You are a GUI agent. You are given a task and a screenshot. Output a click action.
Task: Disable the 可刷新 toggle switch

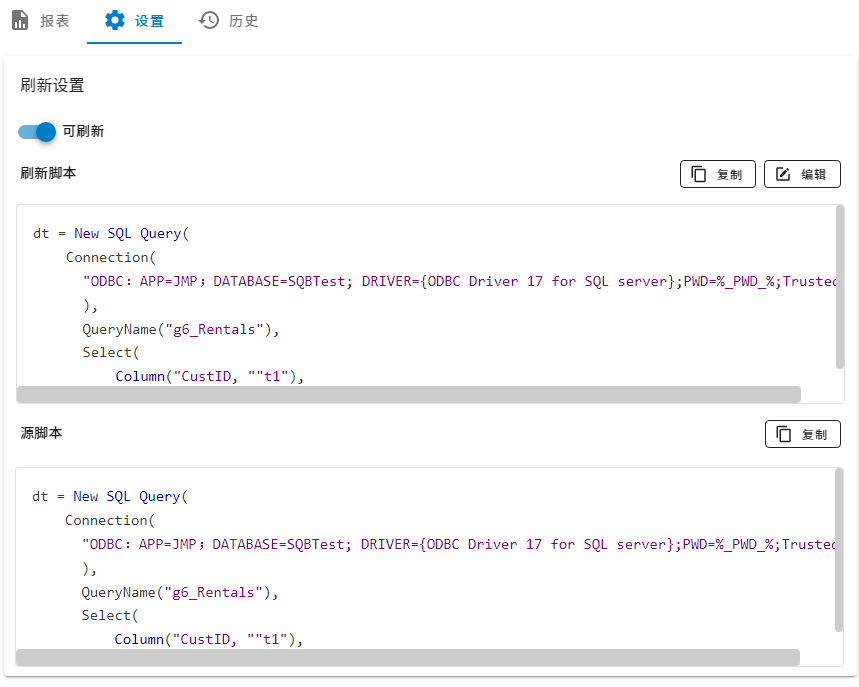[x=37, y=131]
